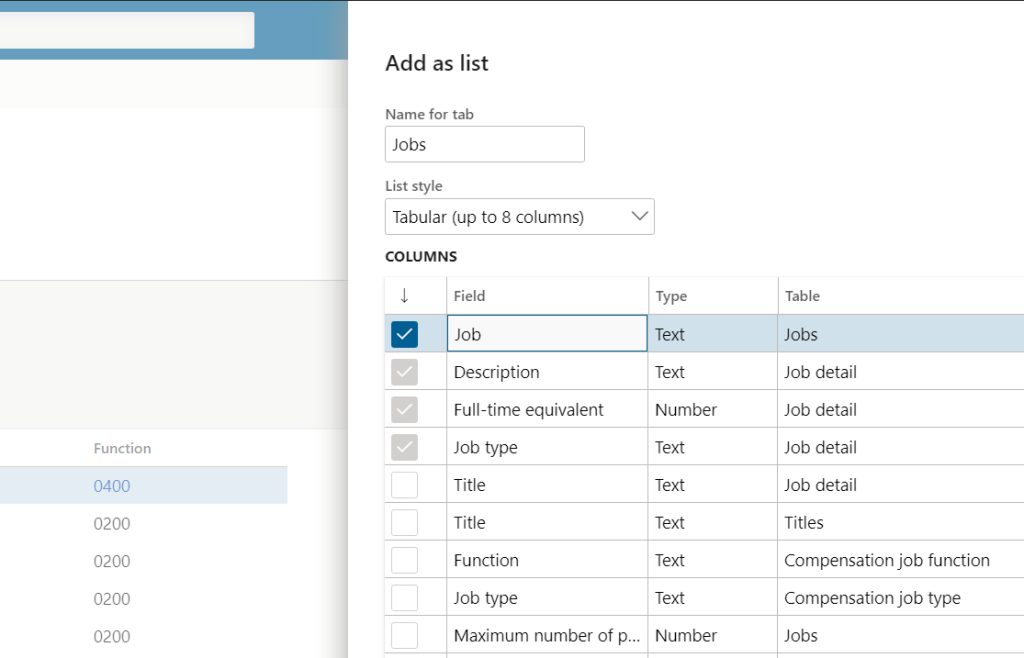Click the Function column header in grid
Viewport: 1024px width, 658px height.
pos(122,448)
